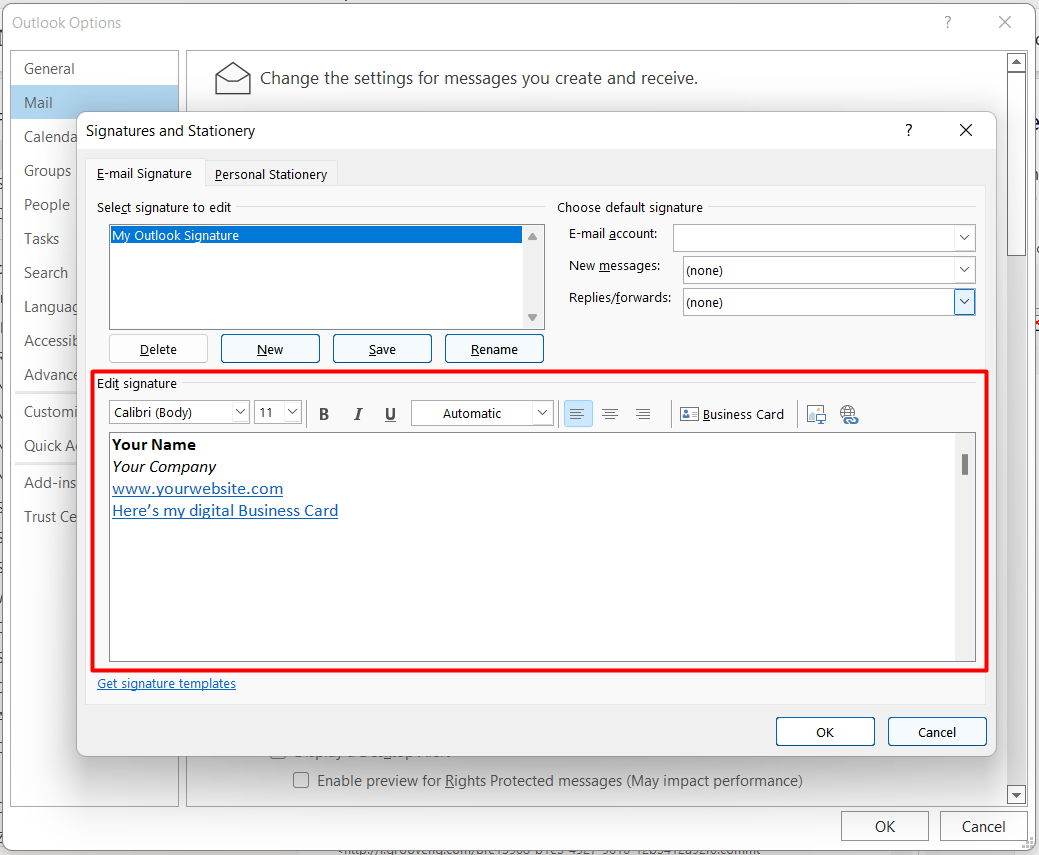Insert a hyperlink into signature
This screenshot has height=855, width=1039.
(849, 414)
